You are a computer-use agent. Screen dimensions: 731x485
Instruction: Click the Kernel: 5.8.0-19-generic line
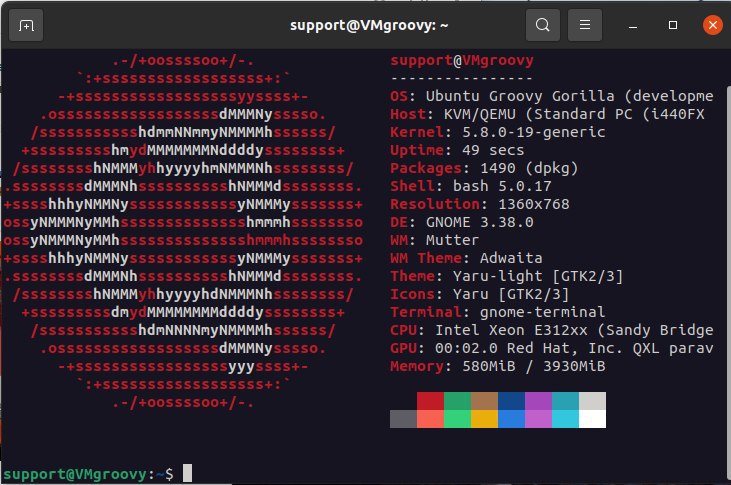(497, 132)
